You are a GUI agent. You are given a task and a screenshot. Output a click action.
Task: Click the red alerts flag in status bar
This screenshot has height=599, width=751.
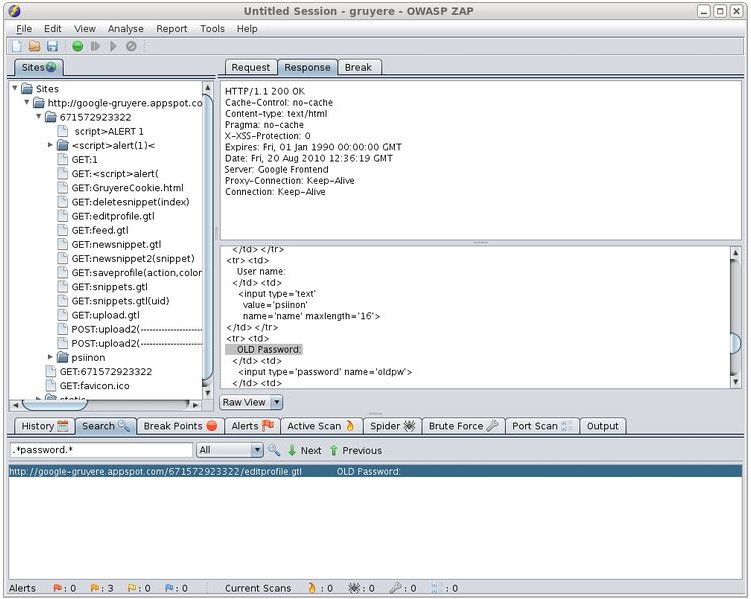pos(58,589)
